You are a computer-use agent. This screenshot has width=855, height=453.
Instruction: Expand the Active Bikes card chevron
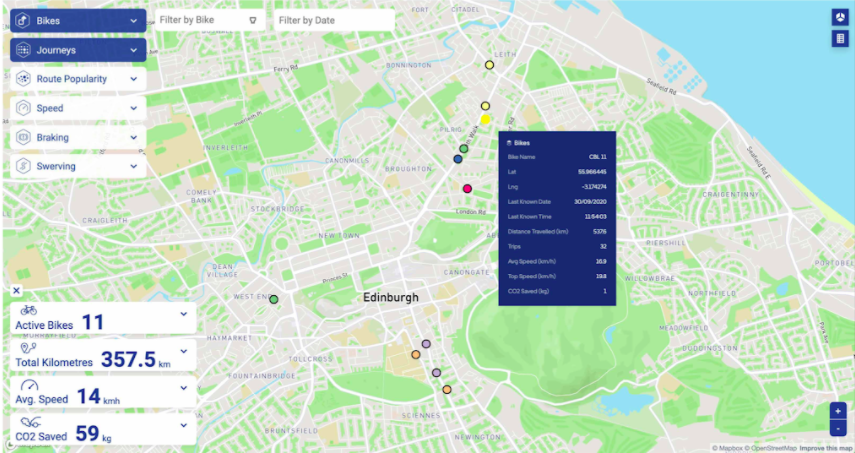click(184, 314)
